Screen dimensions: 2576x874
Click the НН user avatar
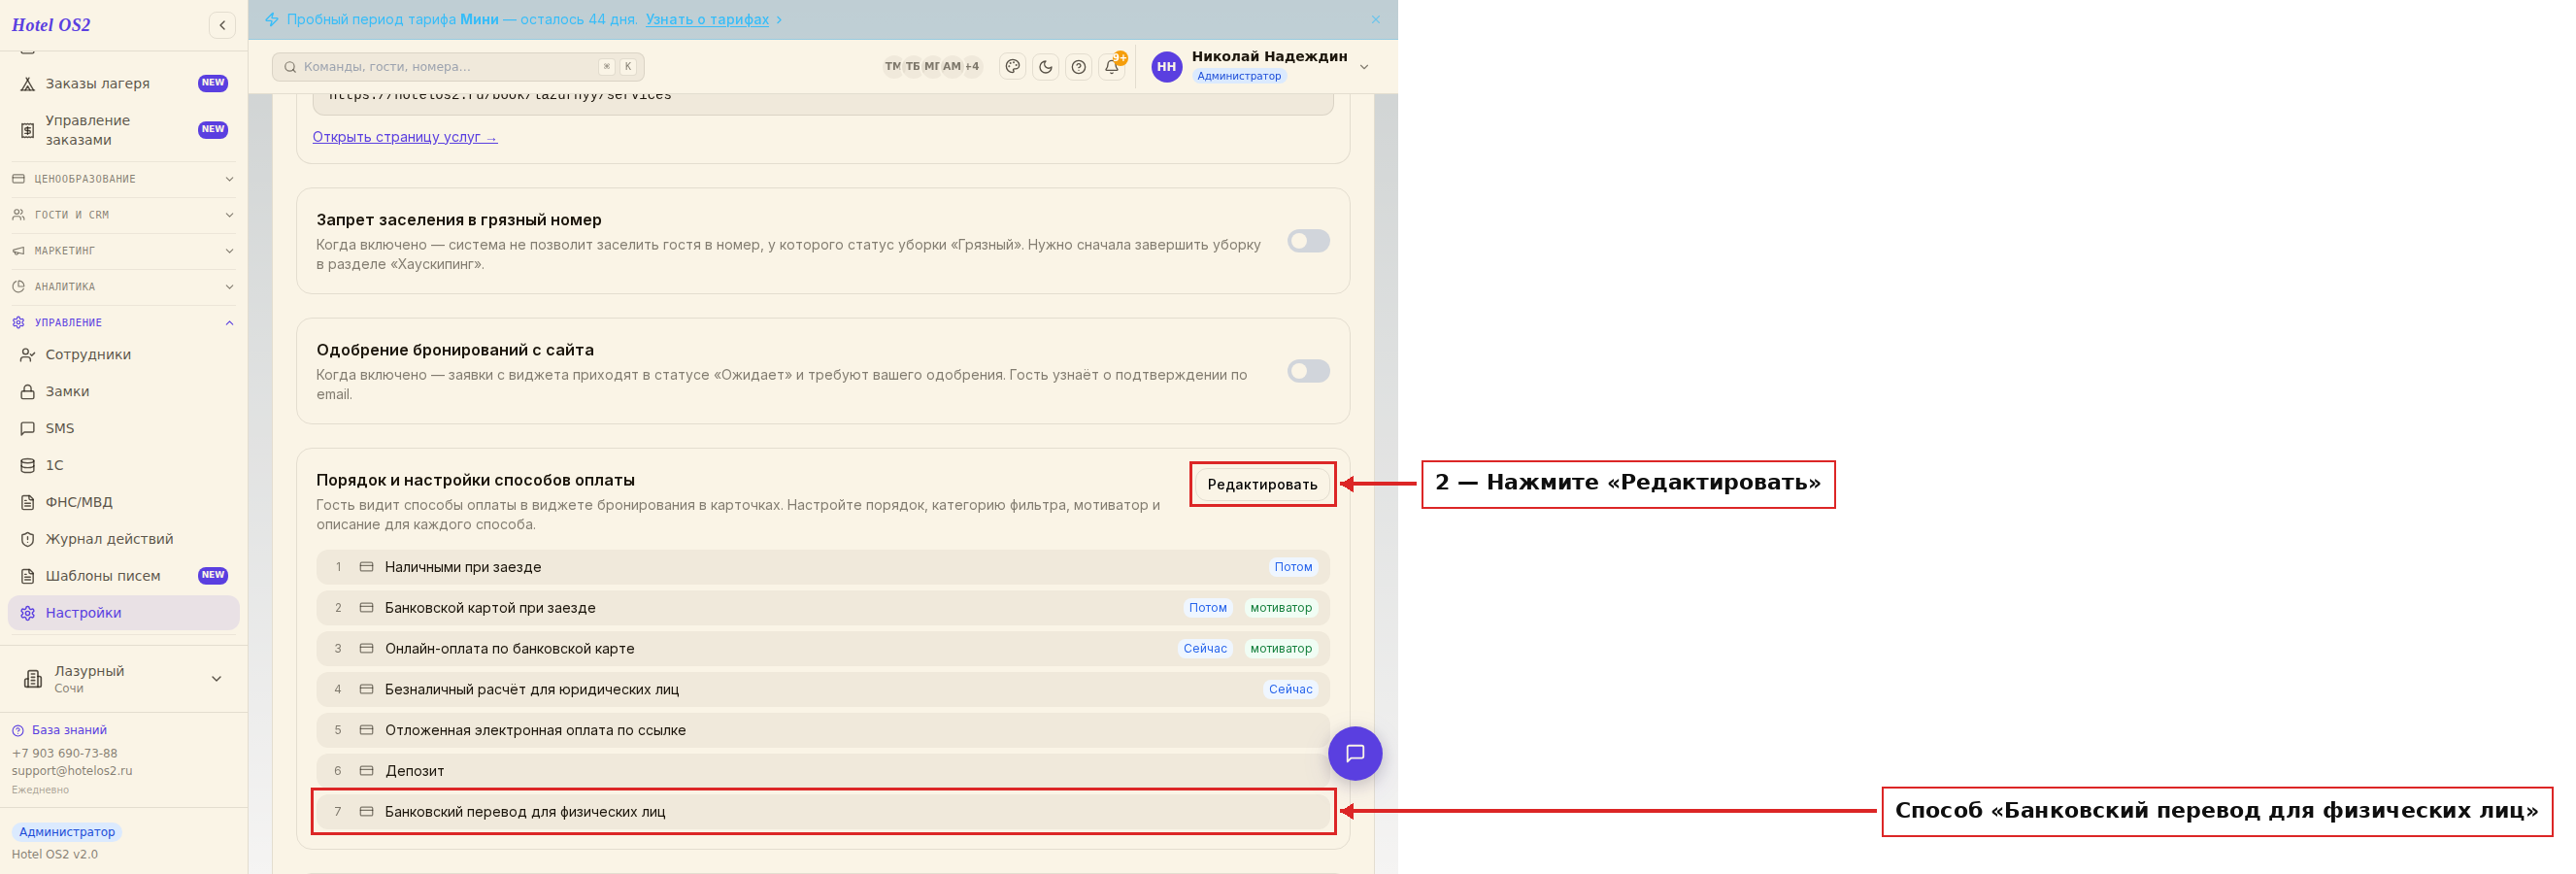[1166, 67]
